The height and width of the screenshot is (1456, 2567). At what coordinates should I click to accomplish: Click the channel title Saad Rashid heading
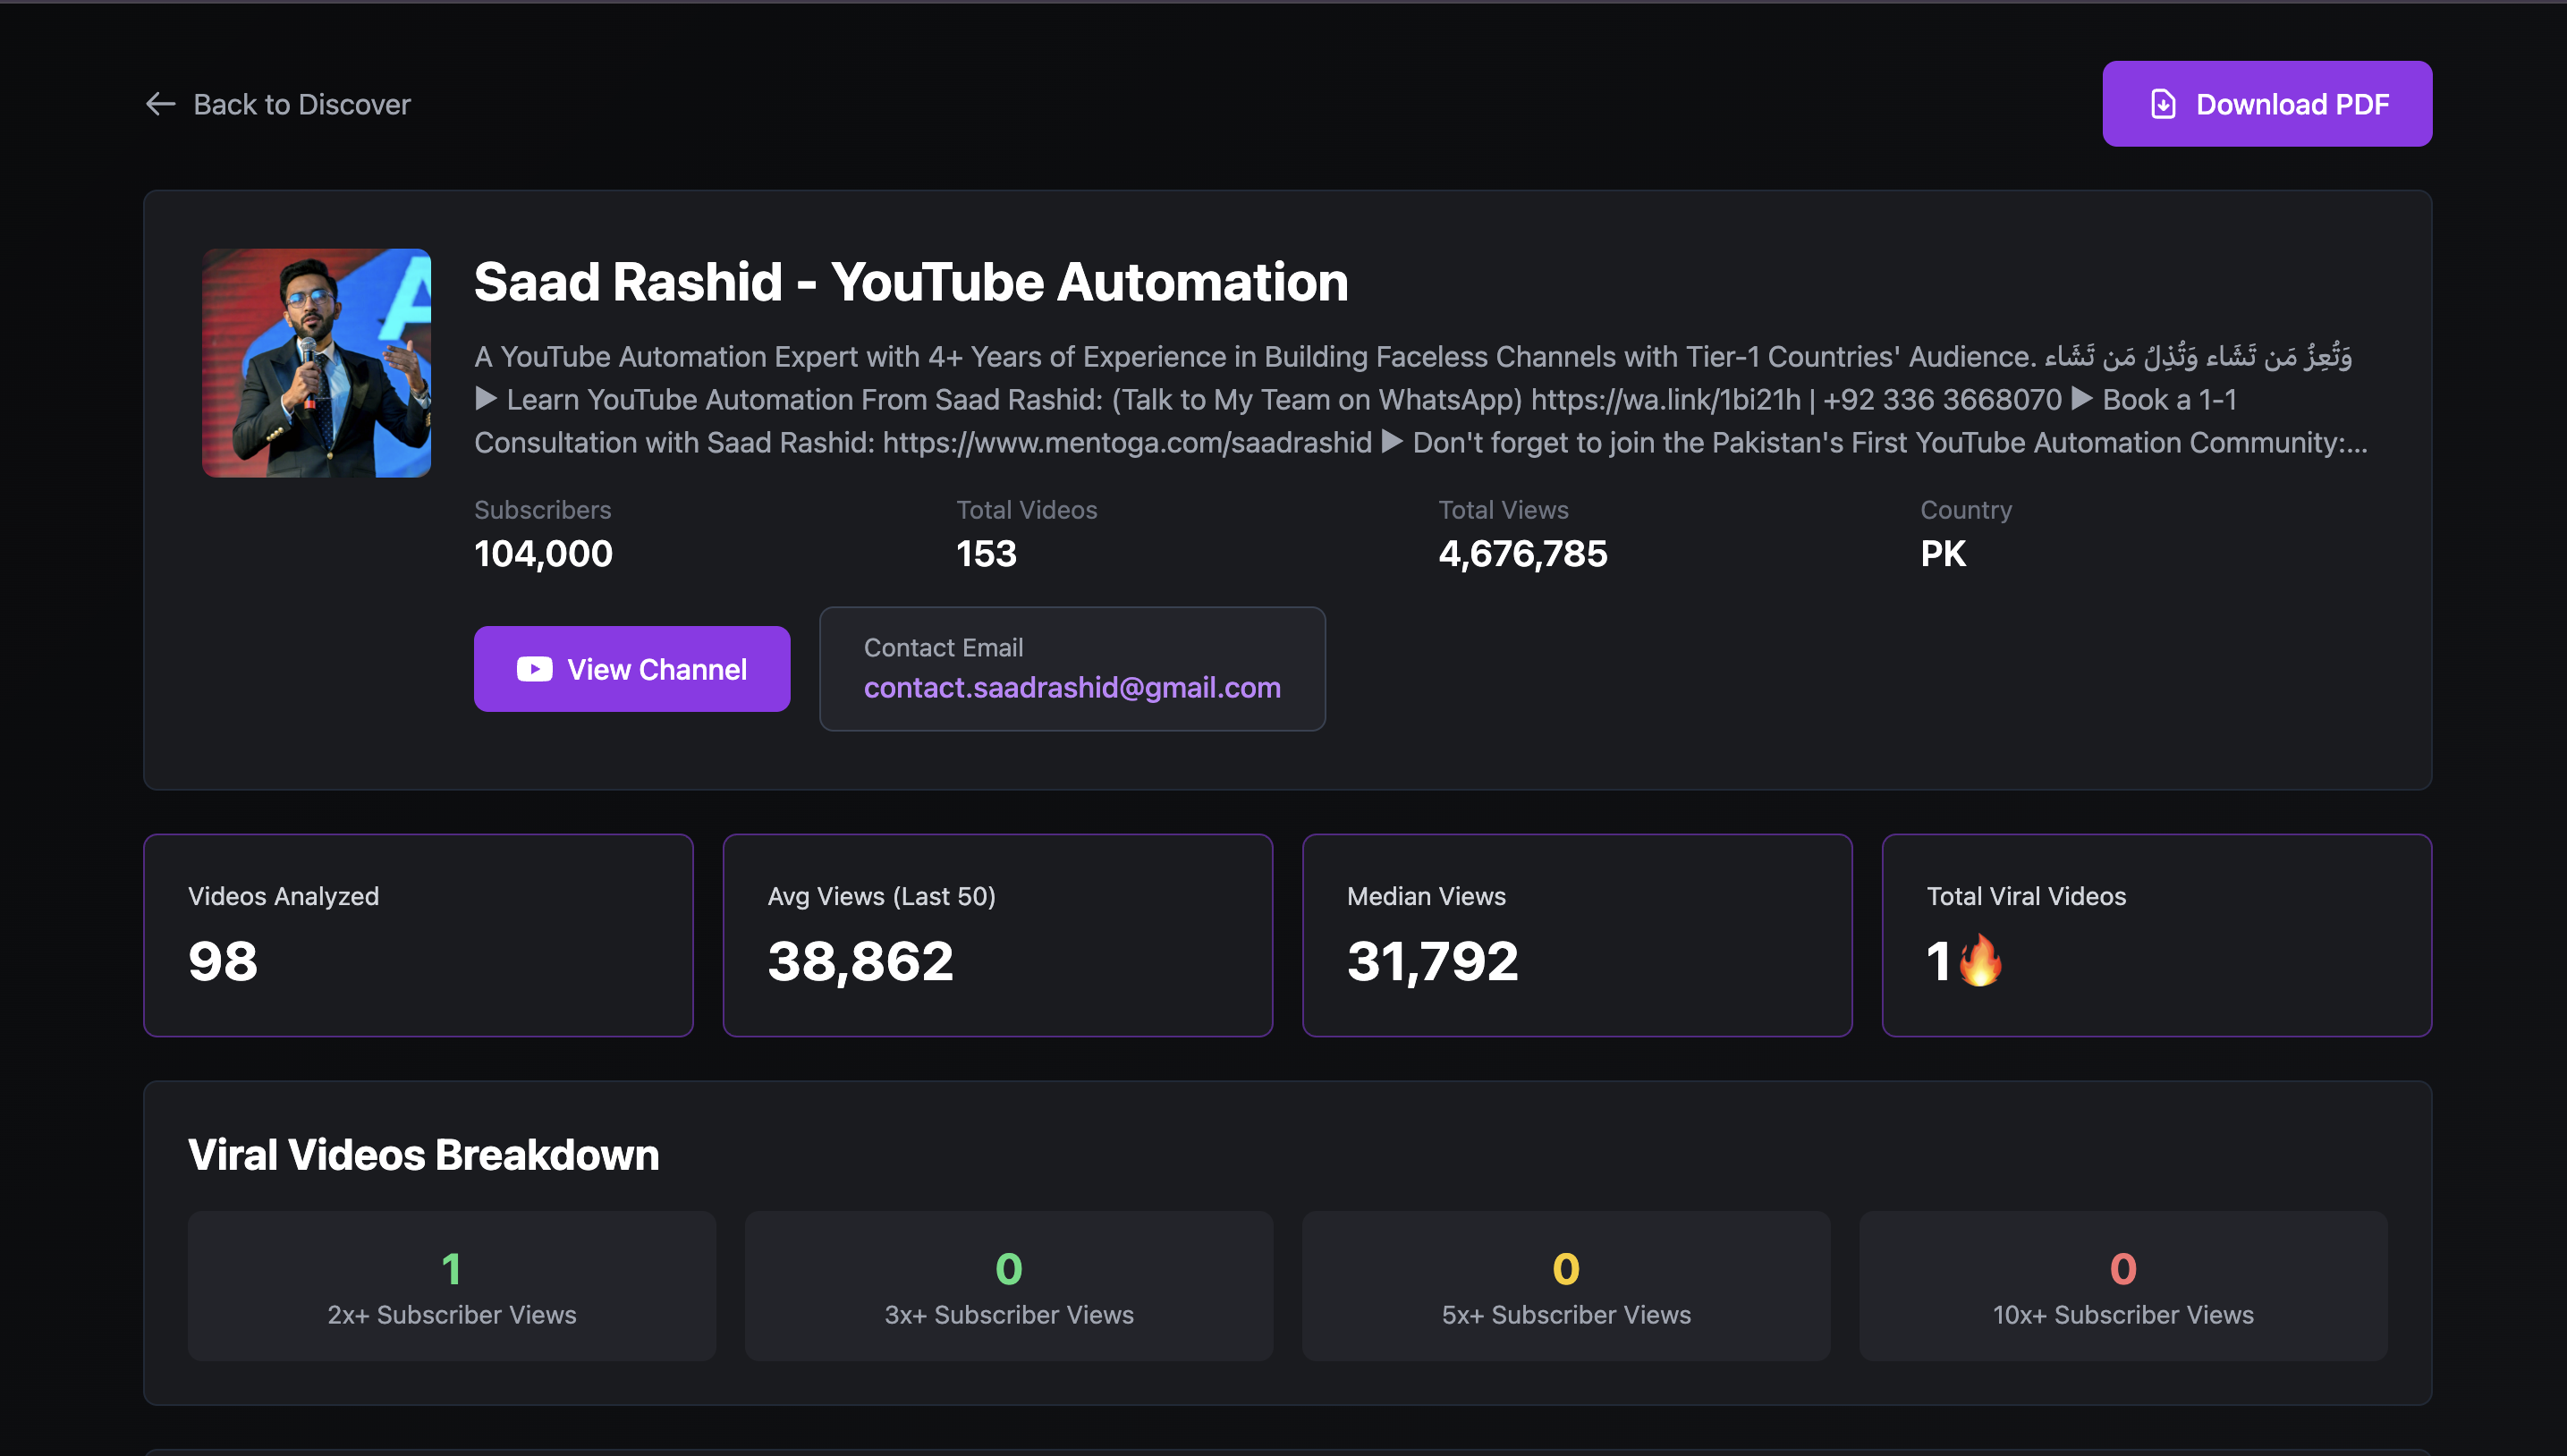910,282
